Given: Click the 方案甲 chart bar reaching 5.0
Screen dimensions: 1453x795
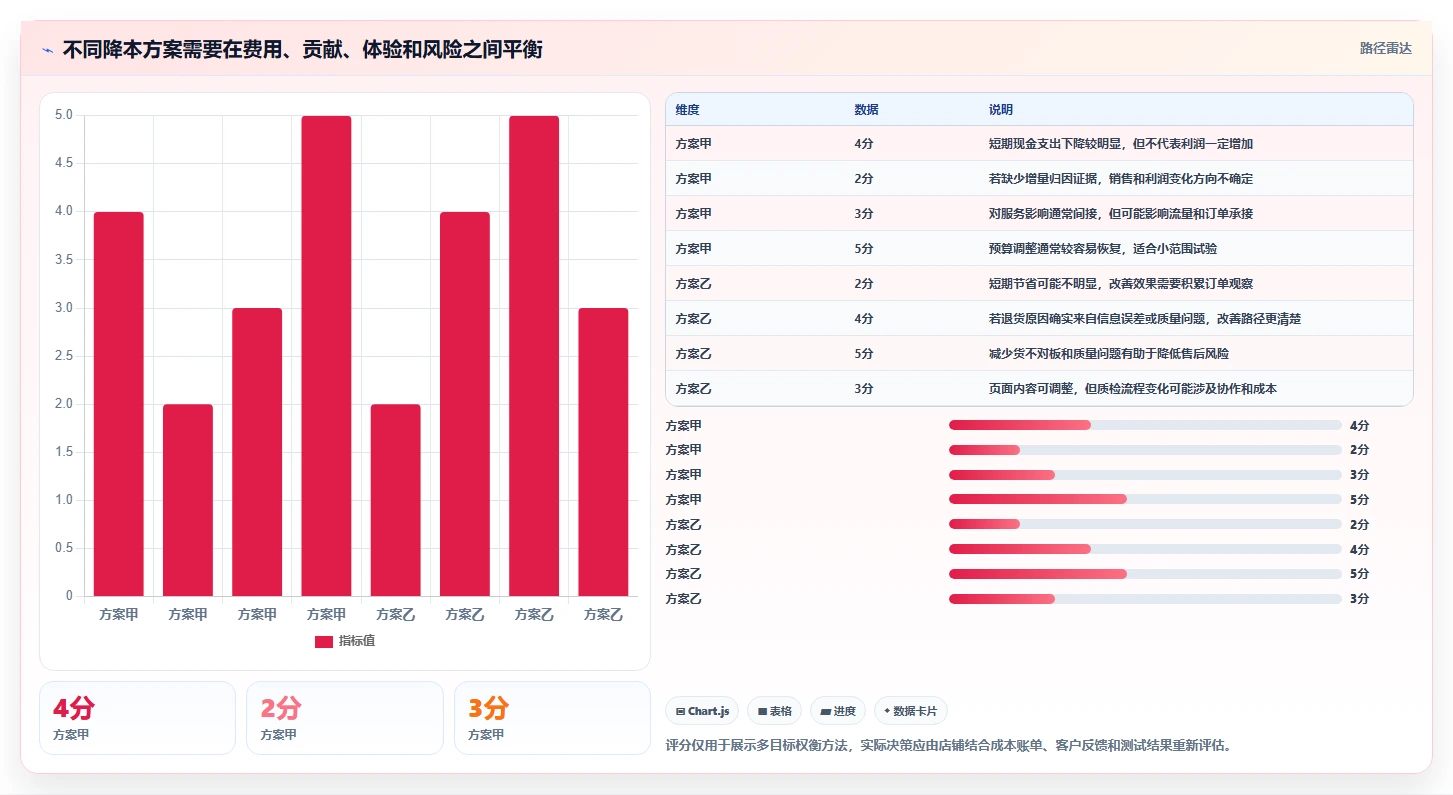Looking at the screenshot, I should click(326, 356).
